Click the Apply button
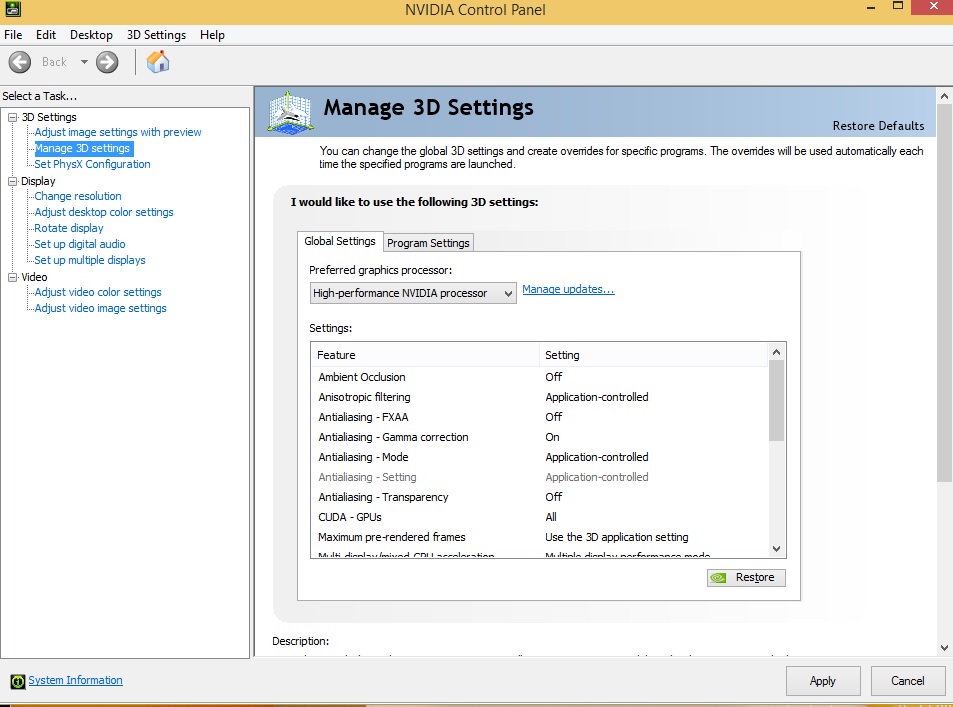The width and height of the screenshot is (953, 707). 823,681
